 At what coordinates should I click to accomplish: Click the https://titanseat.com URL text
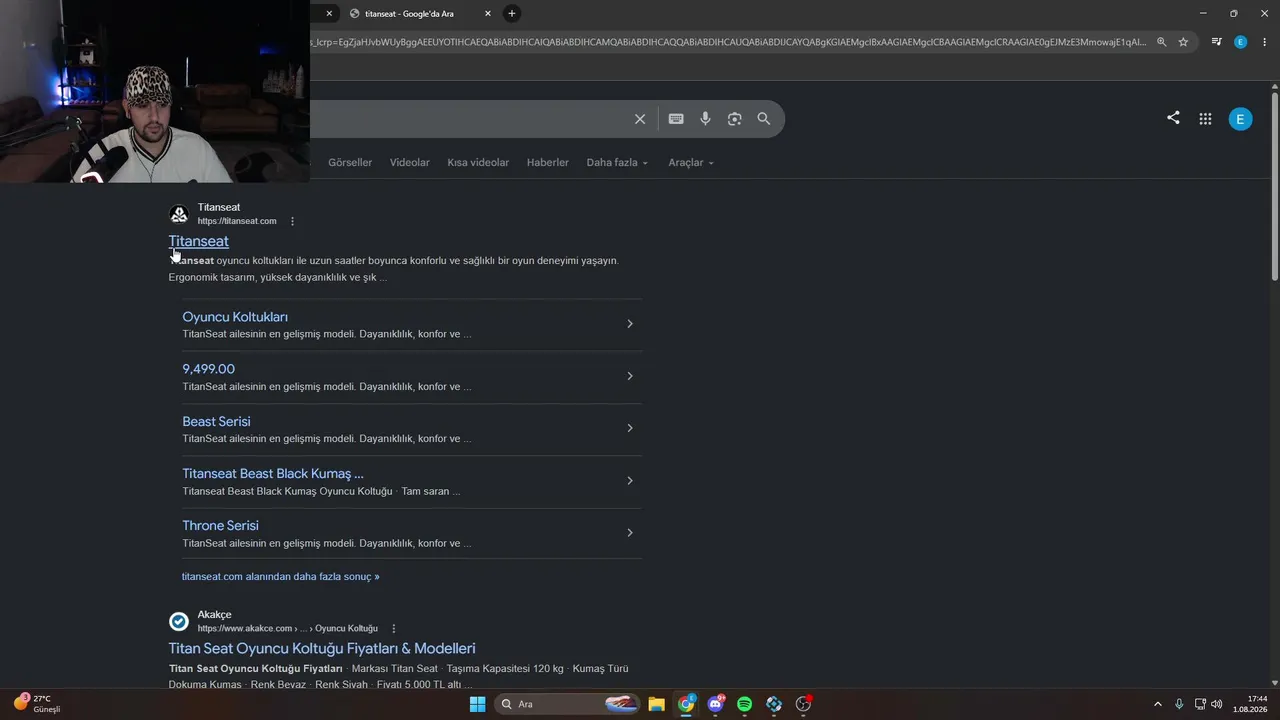point(237,221)
